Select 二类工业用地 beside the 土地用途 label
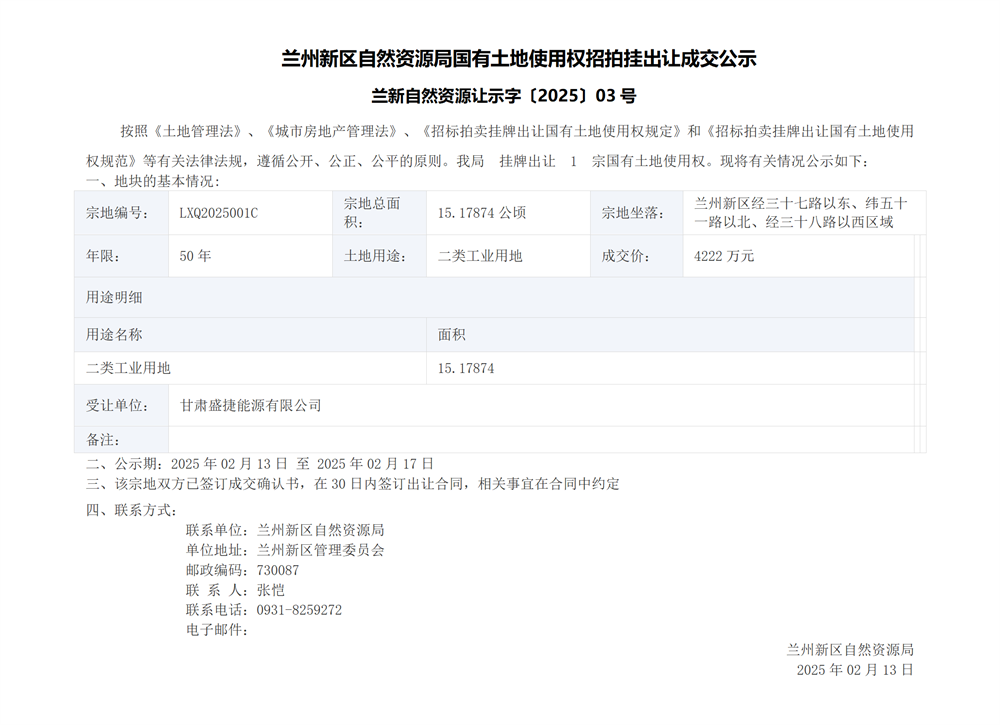This screenshot has width=1000, height=725. point(480,256)
